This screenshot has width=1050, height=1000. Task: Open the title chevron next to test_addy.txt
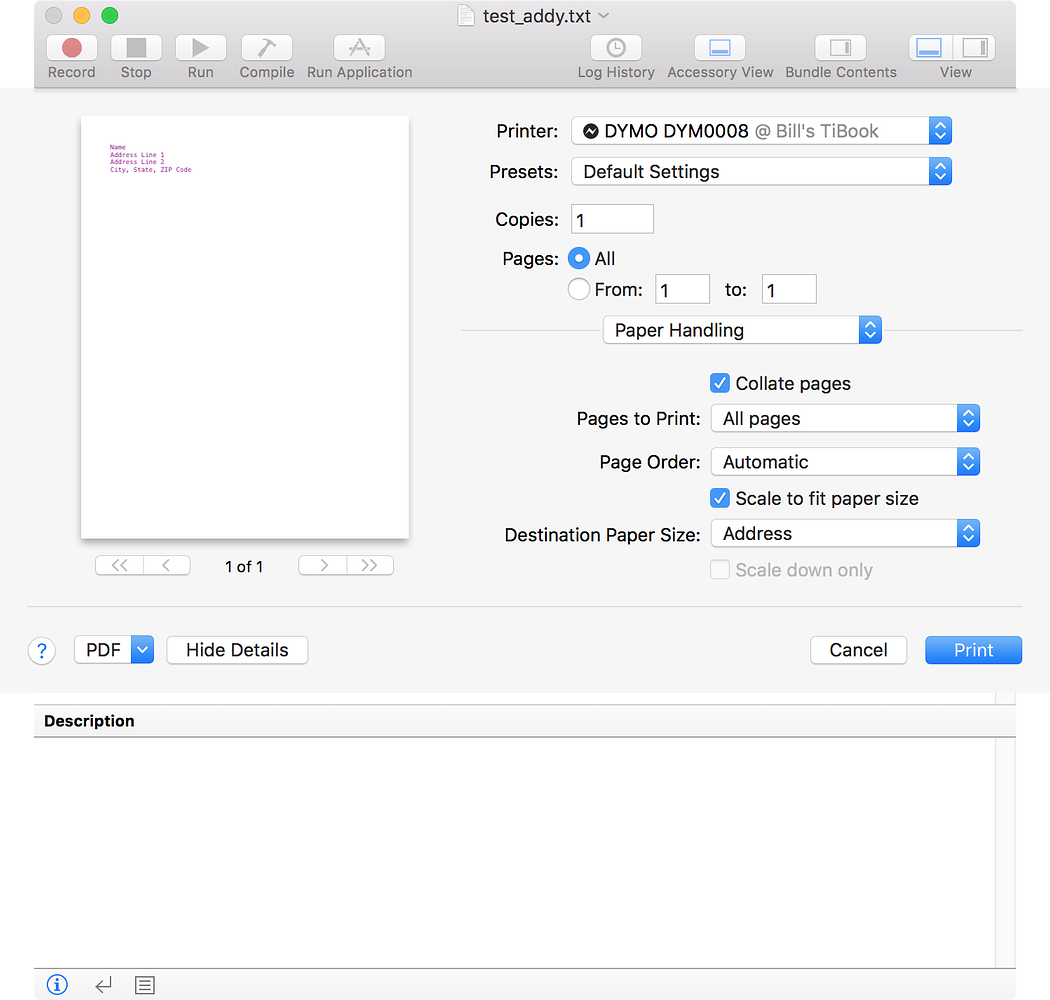click(604, 15)
